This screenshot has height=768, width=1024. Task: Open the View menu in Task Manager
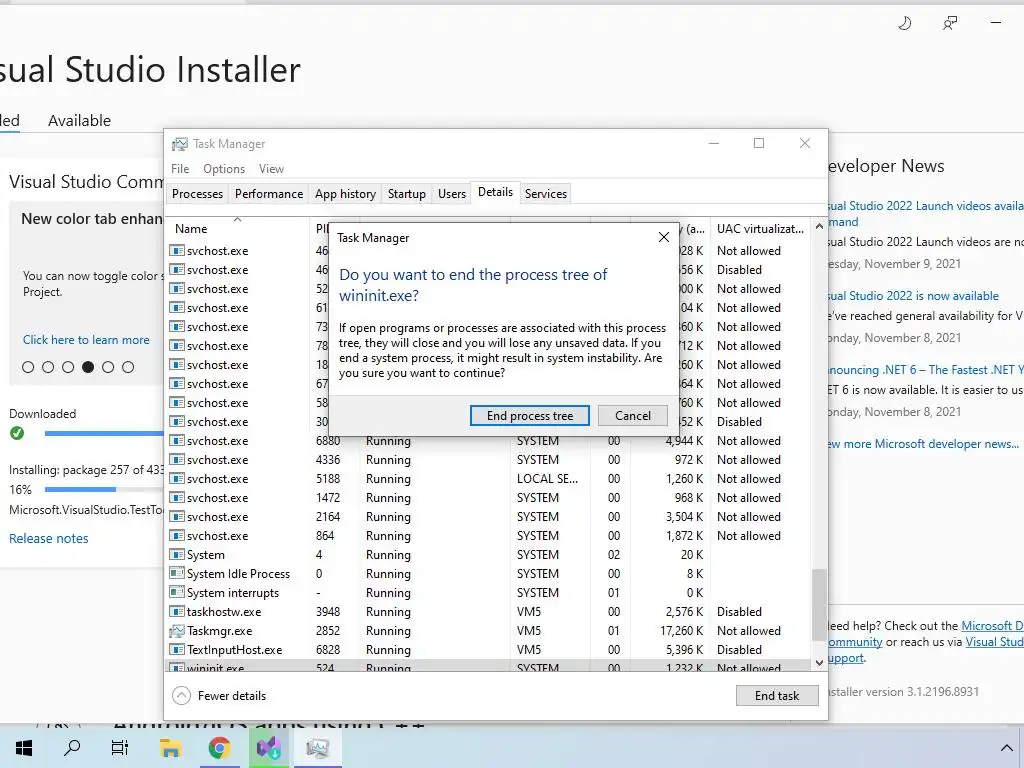pyautogui.click(x=271, y=168)
